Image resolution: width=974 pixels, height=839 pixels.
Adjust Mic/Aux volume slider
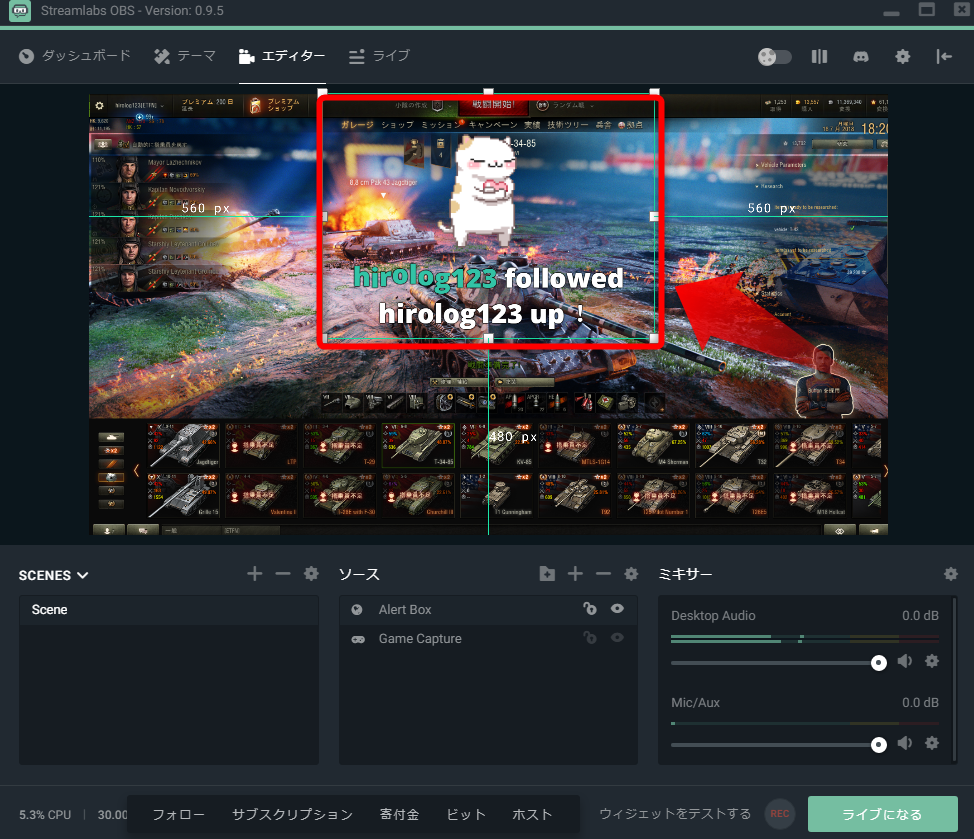[x=779, y=745]
